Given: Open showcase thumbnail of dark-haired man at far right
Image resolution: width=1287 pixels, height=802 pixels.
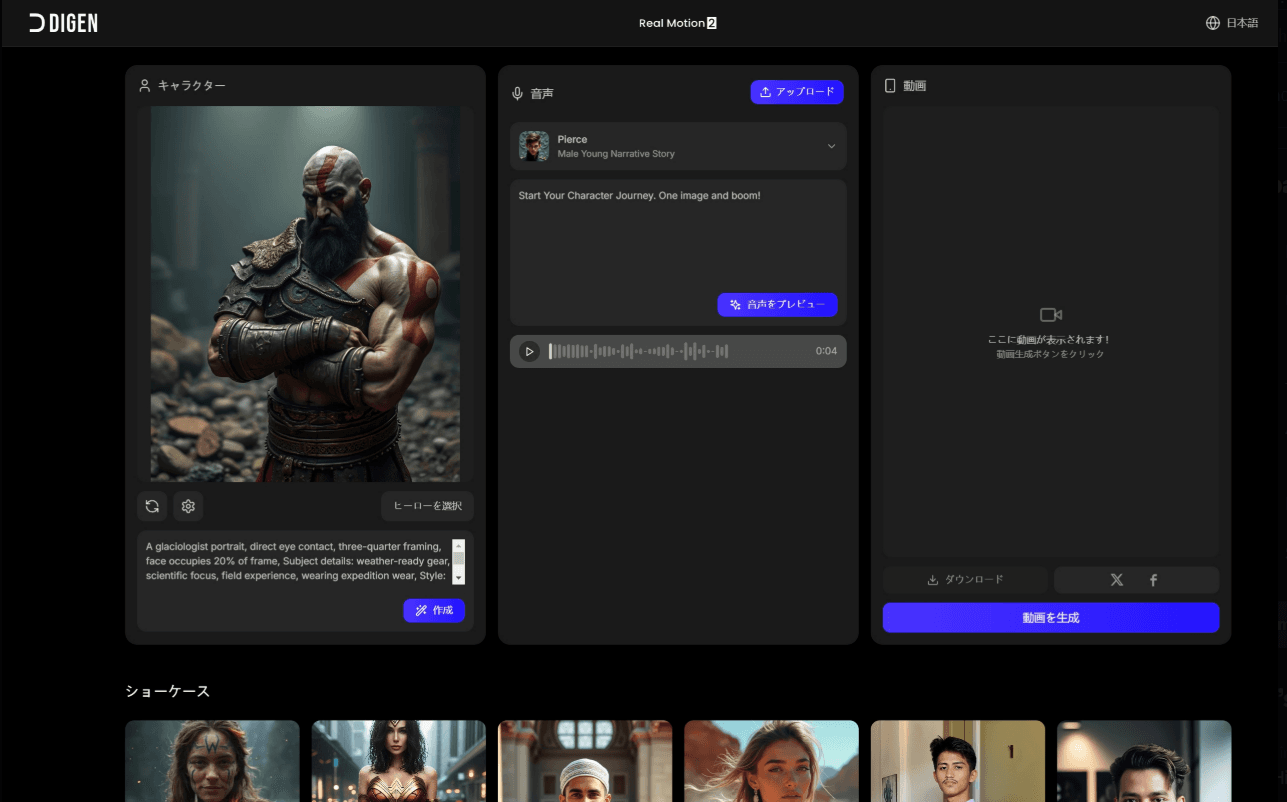Looking at the screenshot, I should pos(1144,761).
